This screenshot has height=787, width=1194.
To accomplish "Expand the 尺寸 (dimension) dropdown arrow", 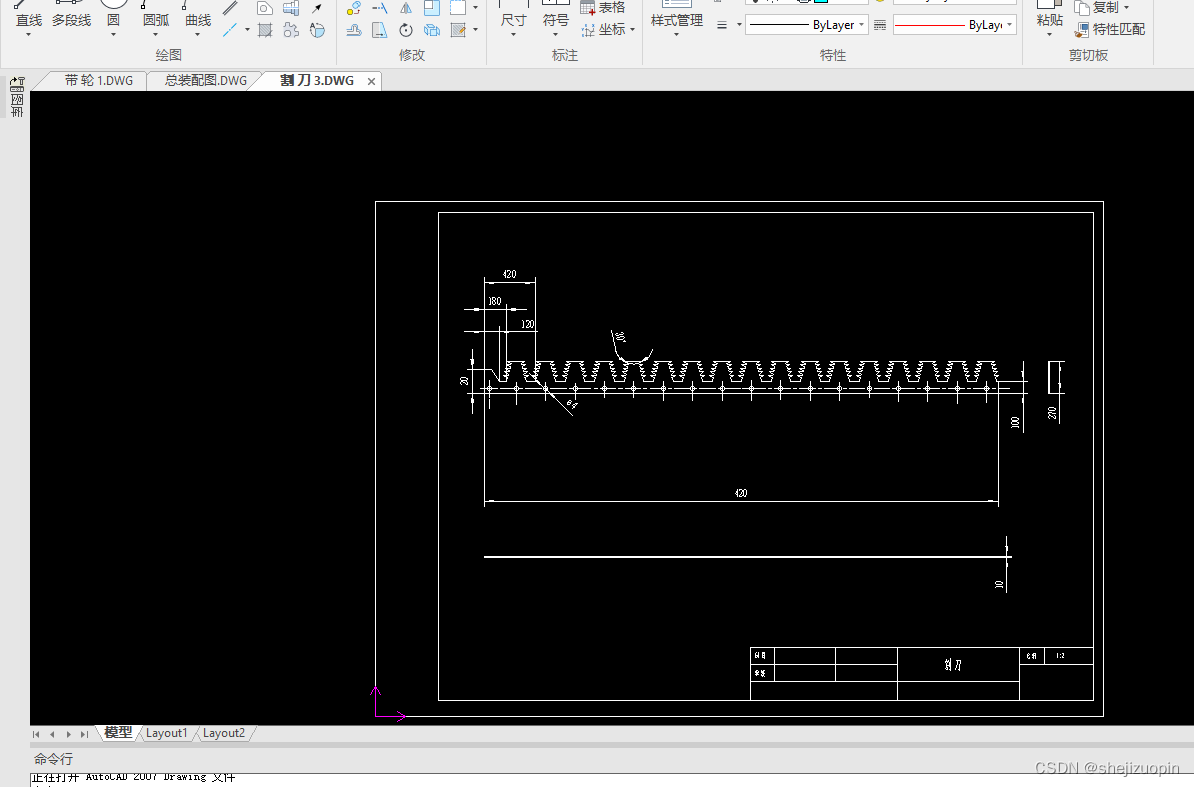I will pos(513,34).
